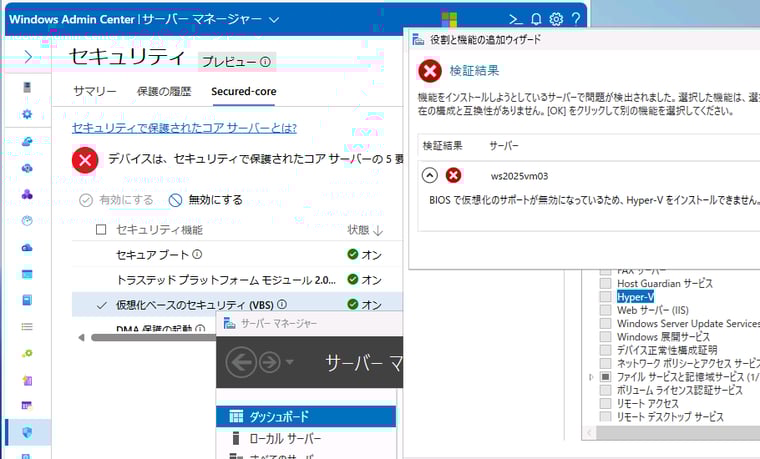Click the server overview icon in sidebar
The width and height of the screenshot is (760, 459).
coord(27,87)
